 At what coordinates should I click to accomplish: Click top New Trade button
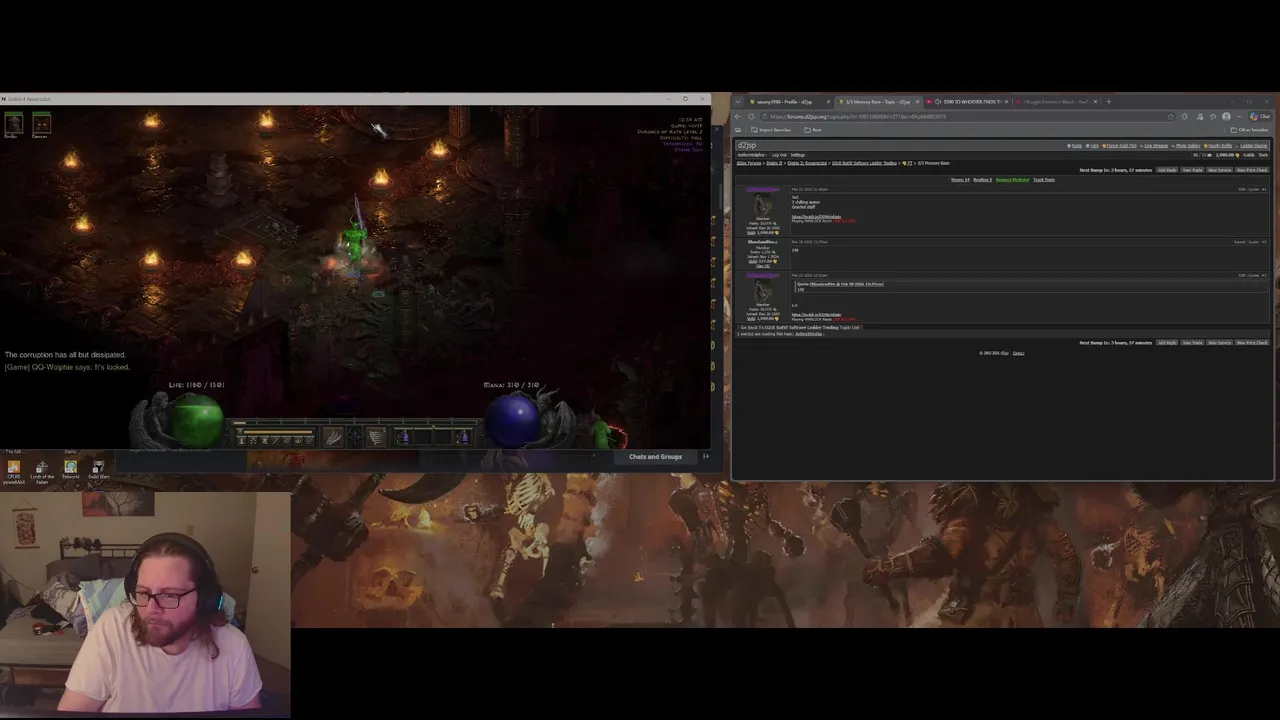point(1192,170)
